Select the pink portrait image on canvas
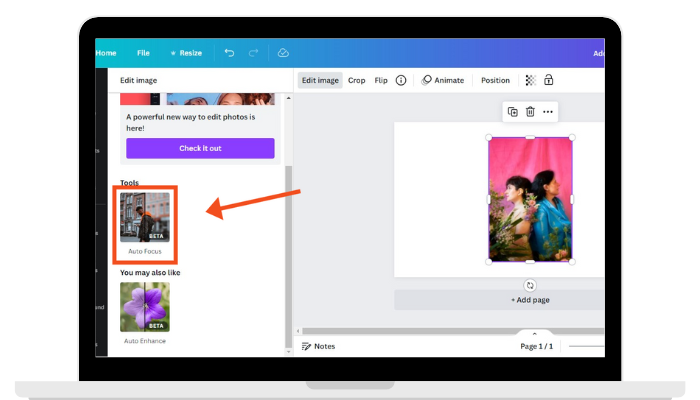This screenshot has height=400, width=700. coord(530,199)
